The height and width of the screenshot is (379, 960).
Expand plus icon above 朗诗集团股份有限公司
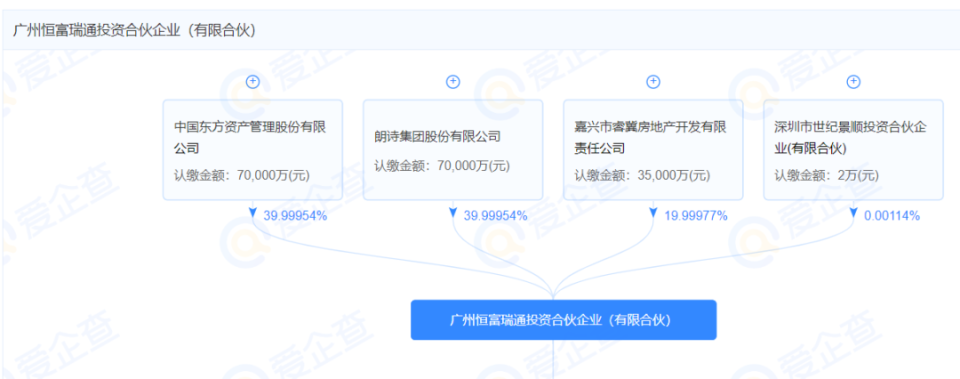pos(452,81)
